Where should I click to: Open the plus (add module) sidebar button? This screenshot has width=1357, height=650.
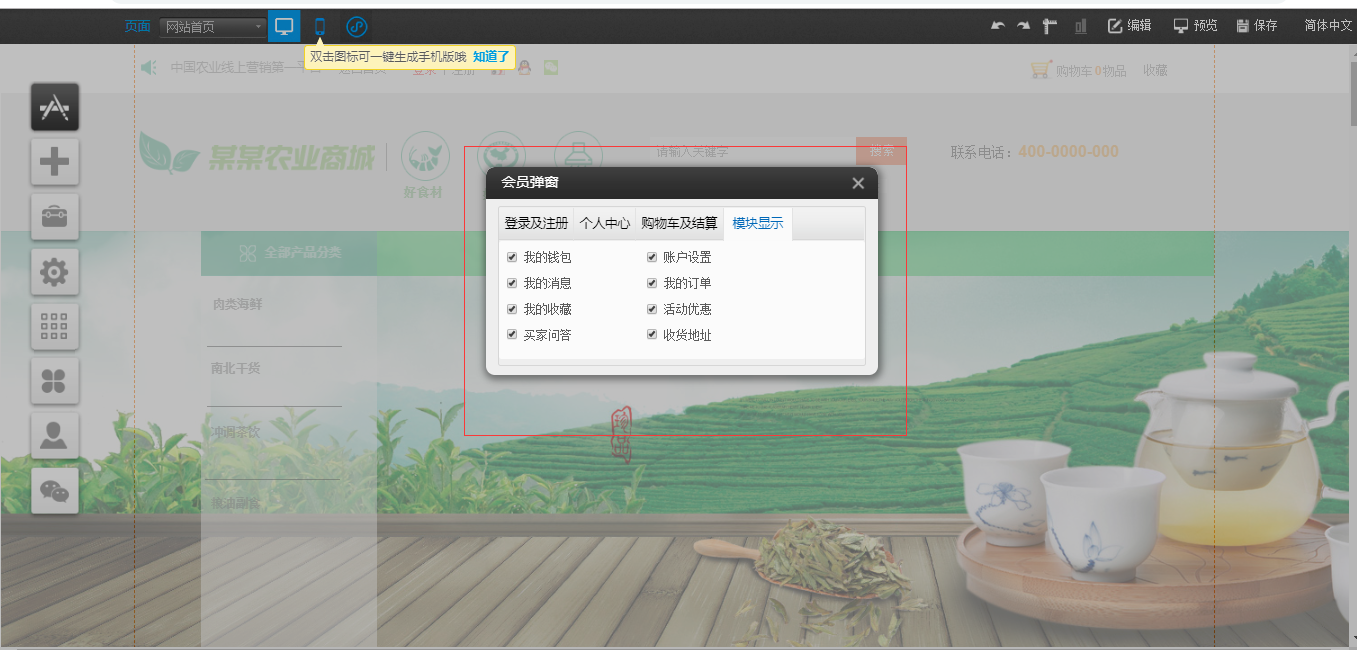click(x=55, y=161)
